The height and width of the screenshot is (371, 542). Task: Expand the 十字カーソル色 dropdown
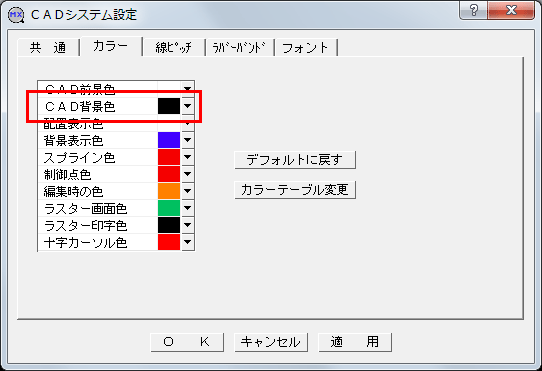click(x=187, y=242)
